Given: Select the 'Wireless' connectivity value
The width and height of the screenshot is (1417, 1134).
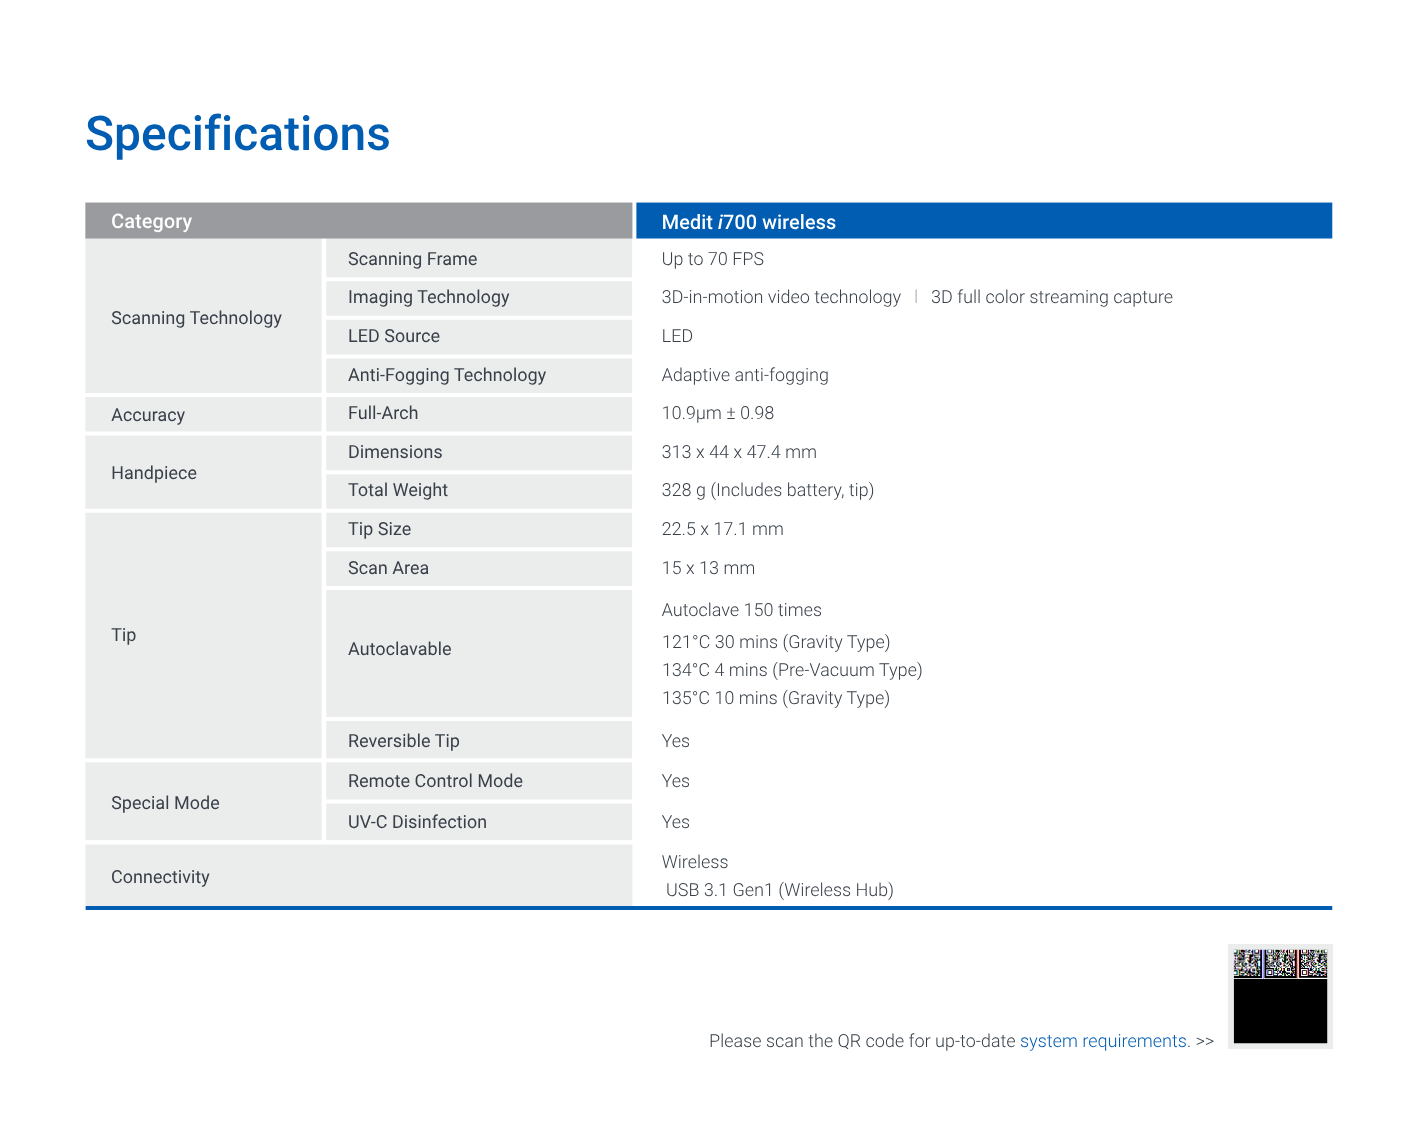Looking at the screenshot, I should click(x=695, y=862).
